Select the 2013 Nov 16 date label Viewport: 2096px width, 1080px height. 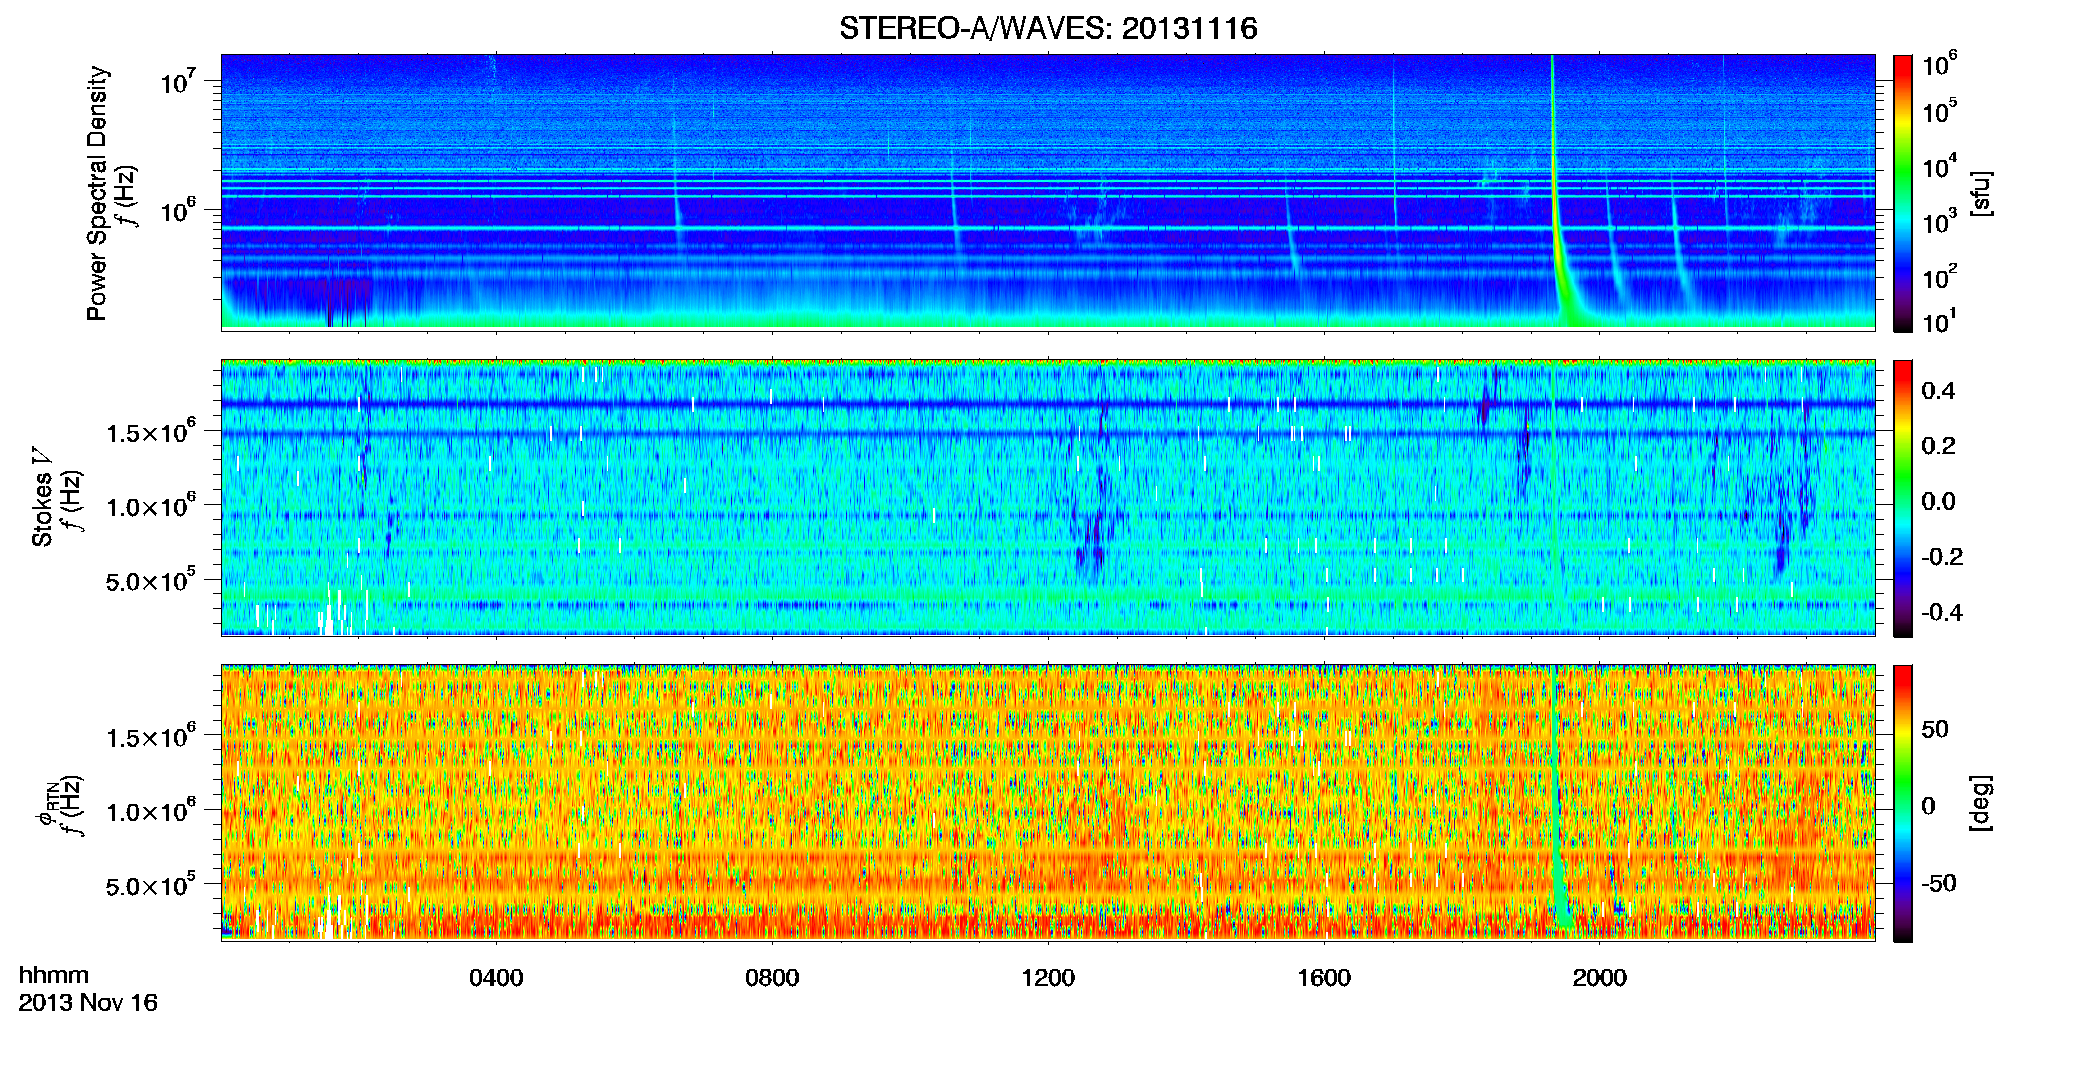point(88,1003)
